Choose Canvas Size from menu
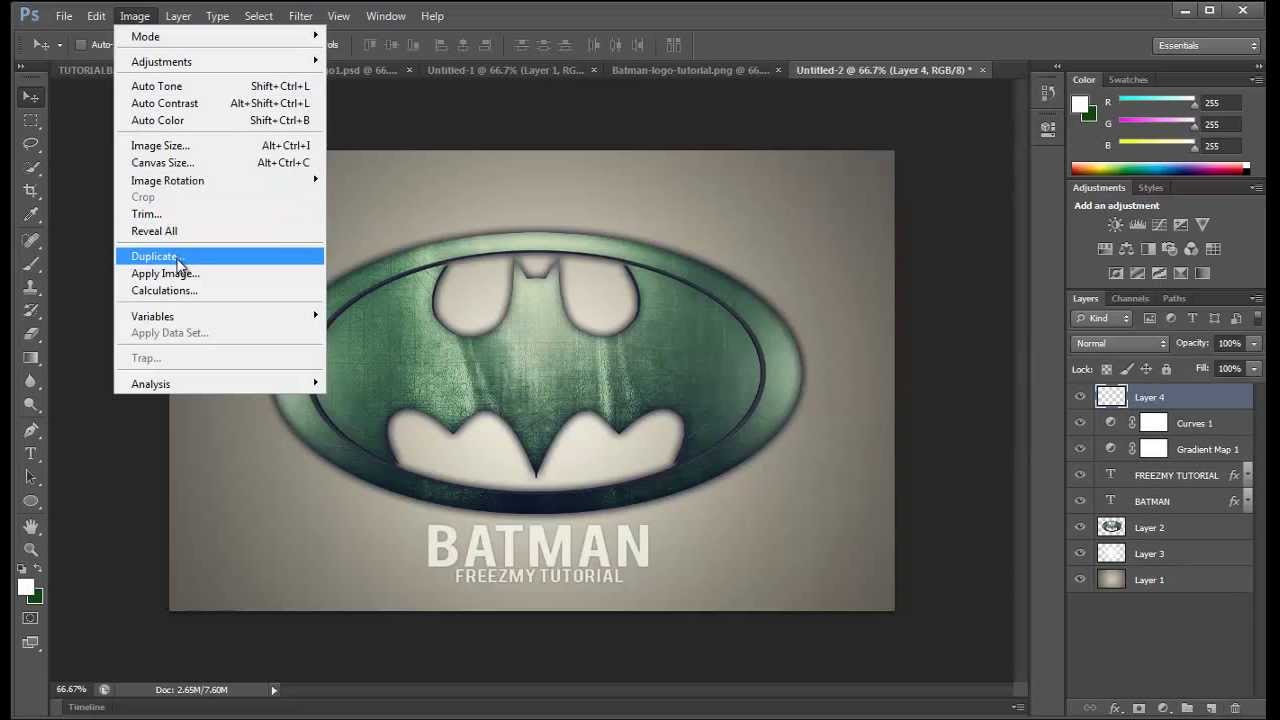1280x720 pixels. pyautogui.click(x=220, y=163)
